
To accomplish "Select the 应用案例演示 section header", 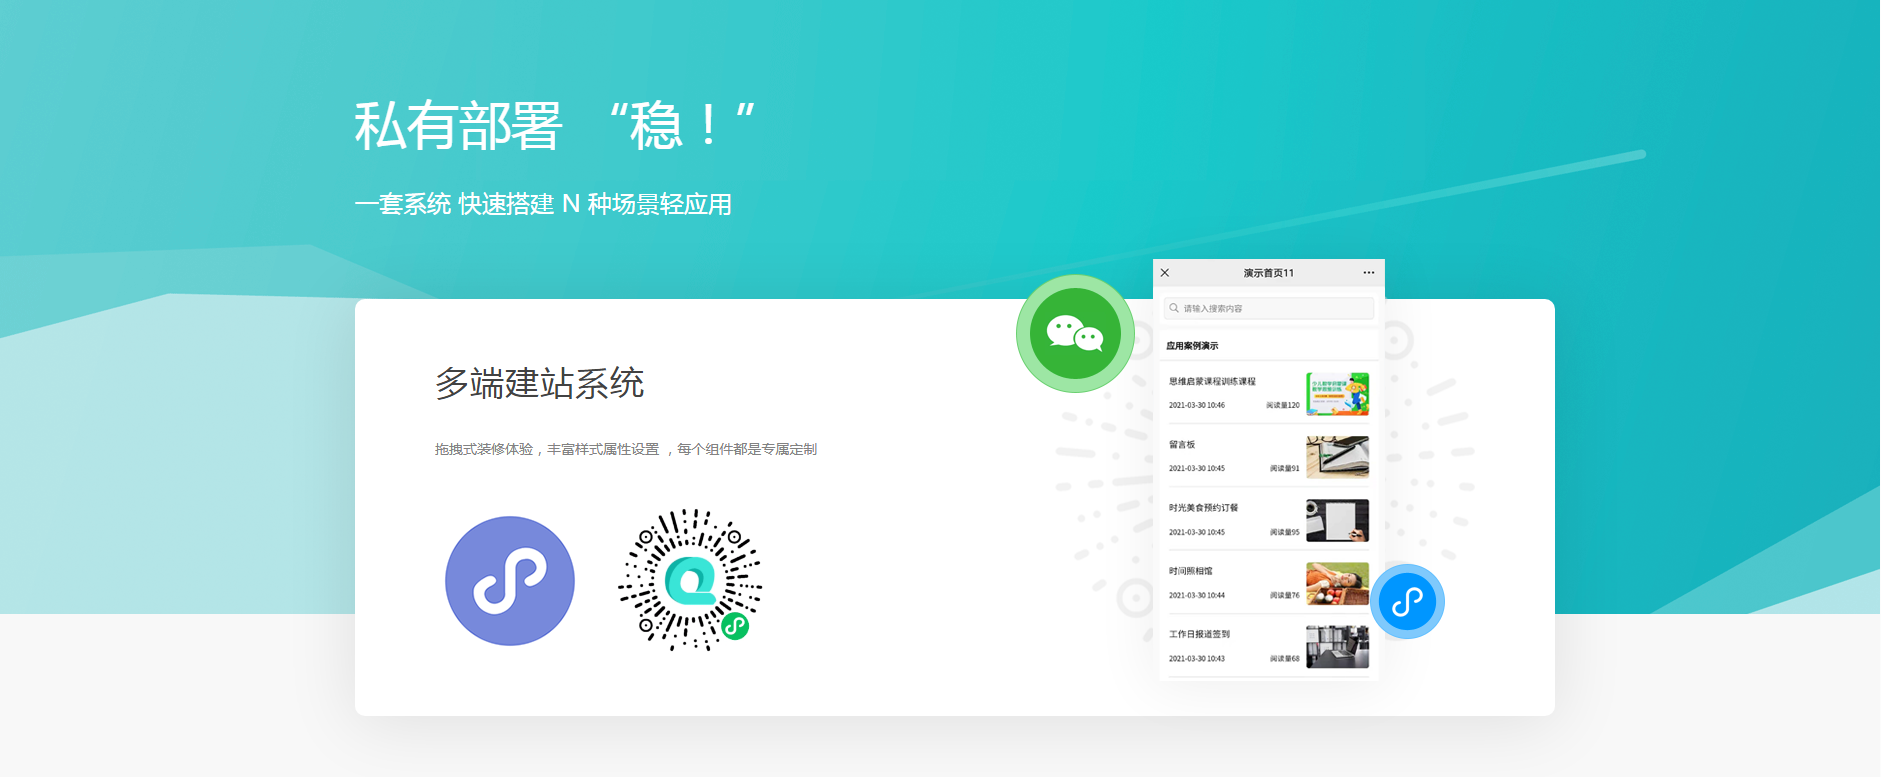I will click(1192, 346).
